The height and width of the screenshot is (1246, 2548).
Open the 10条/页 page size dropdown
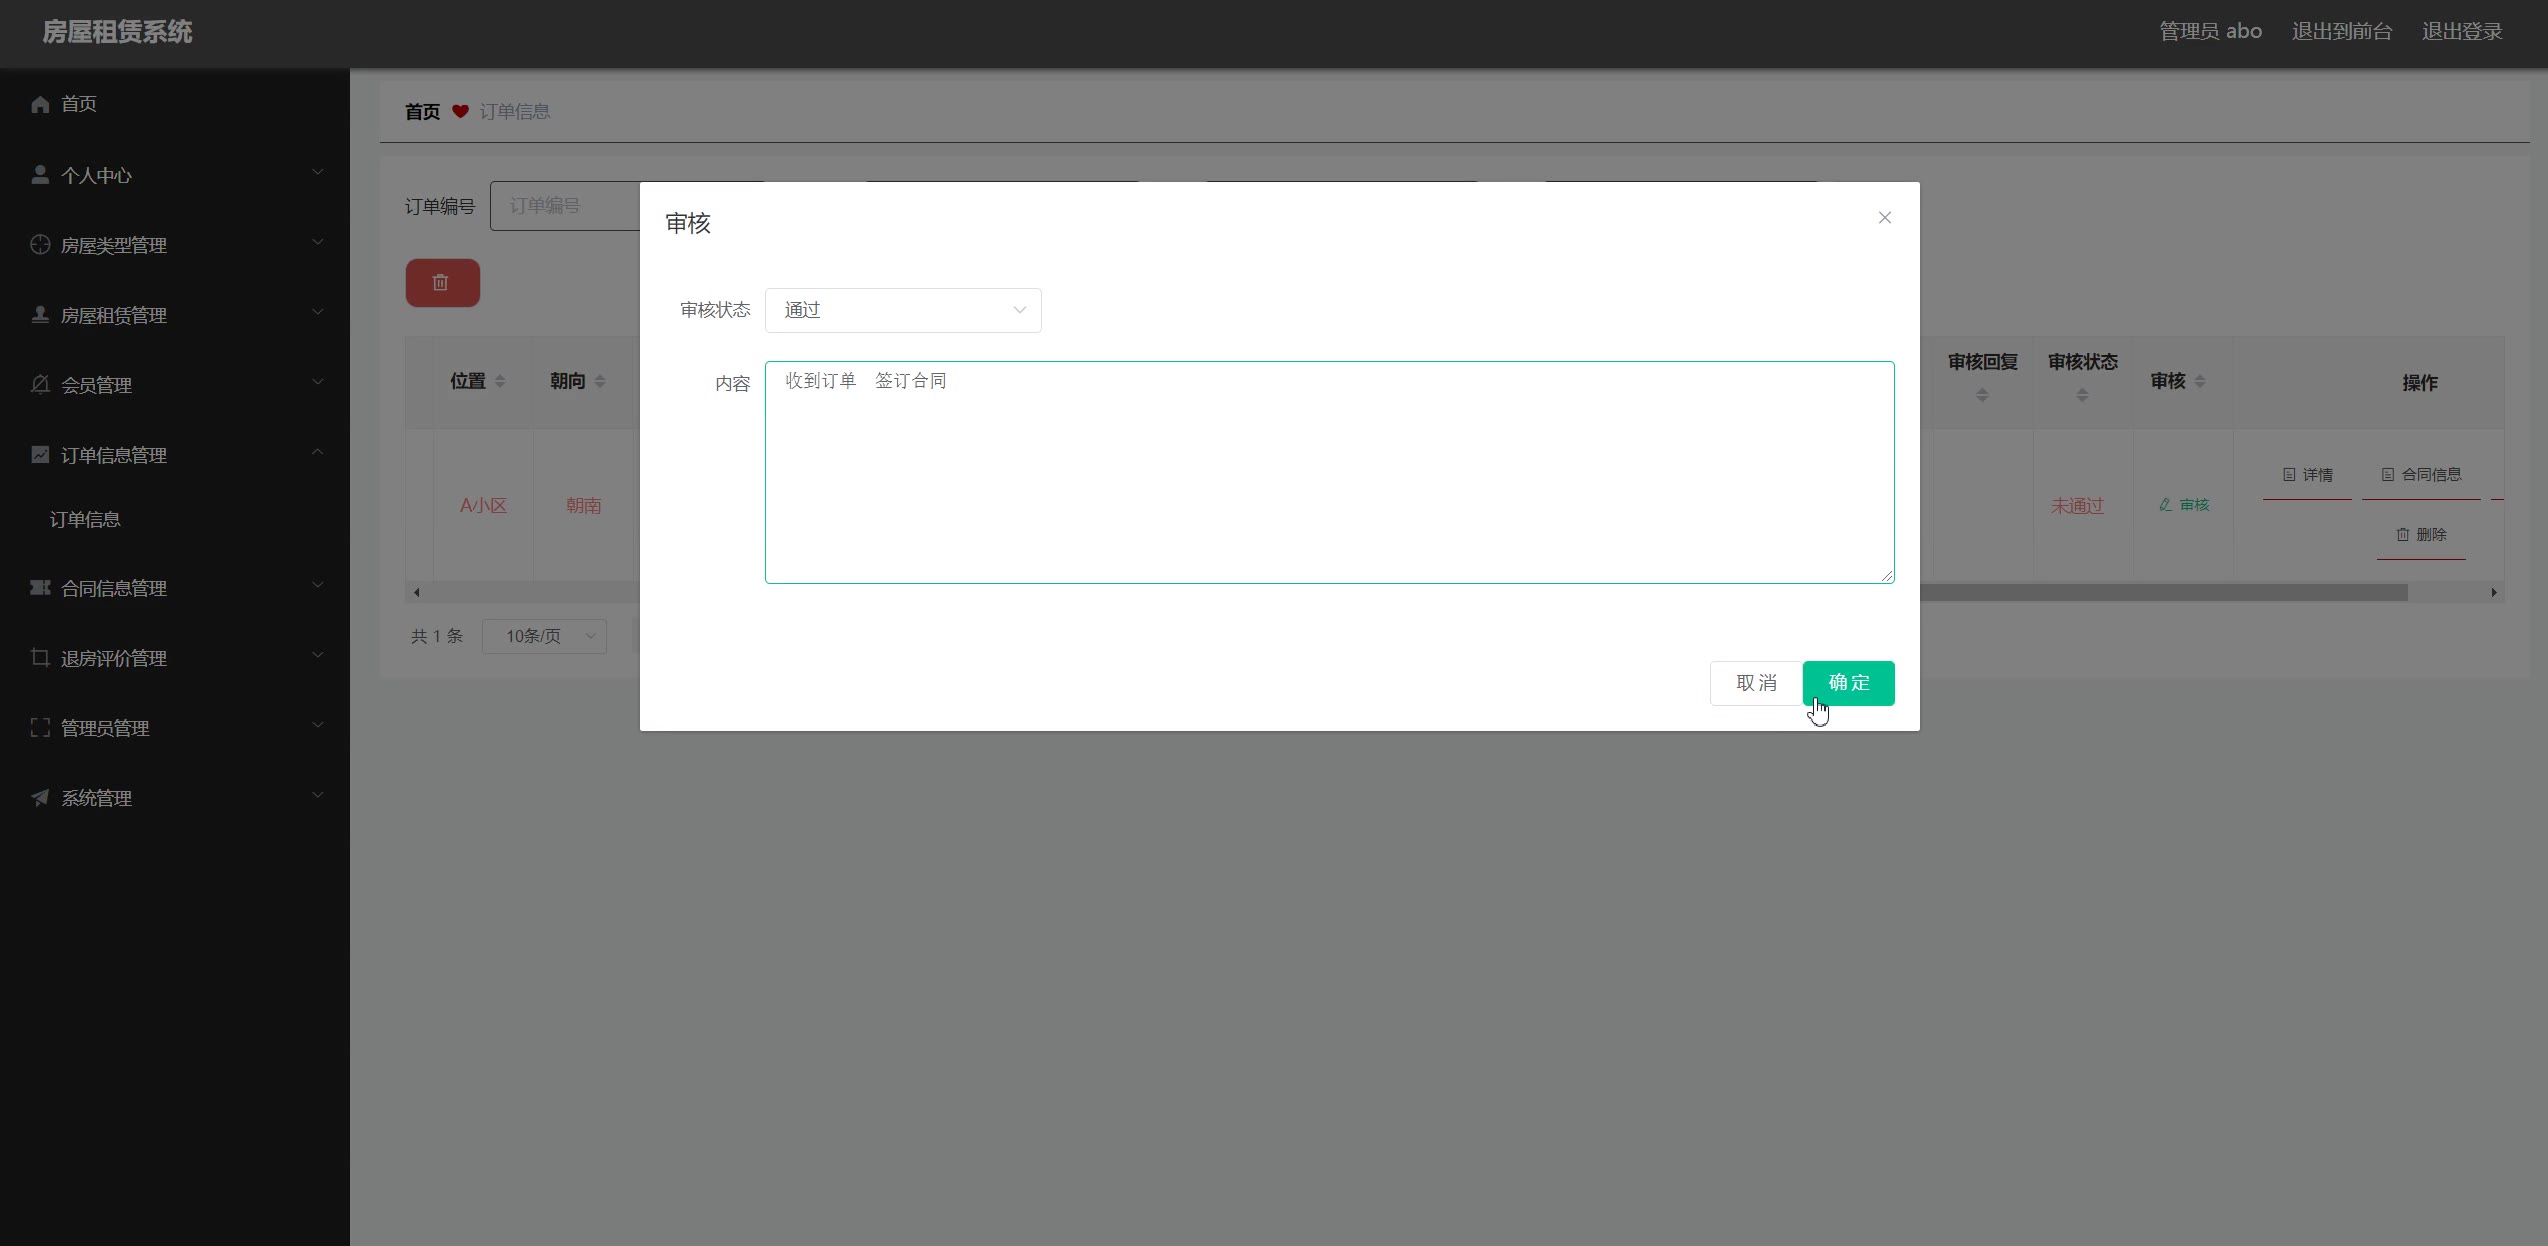click(x=544, y=636)
